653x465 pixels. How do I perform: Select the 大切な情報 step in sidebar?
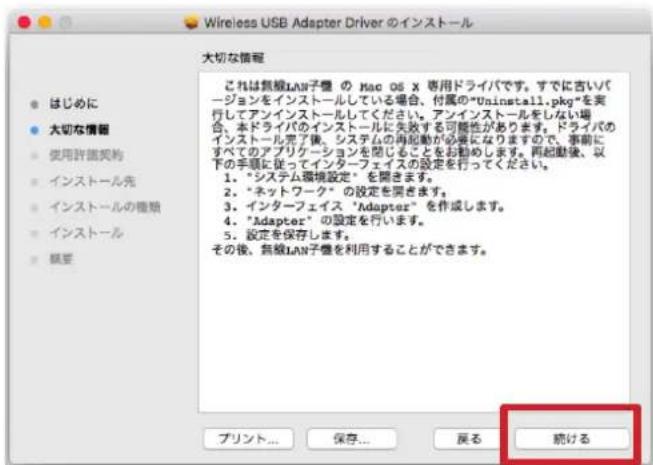[x=79, y=130]
